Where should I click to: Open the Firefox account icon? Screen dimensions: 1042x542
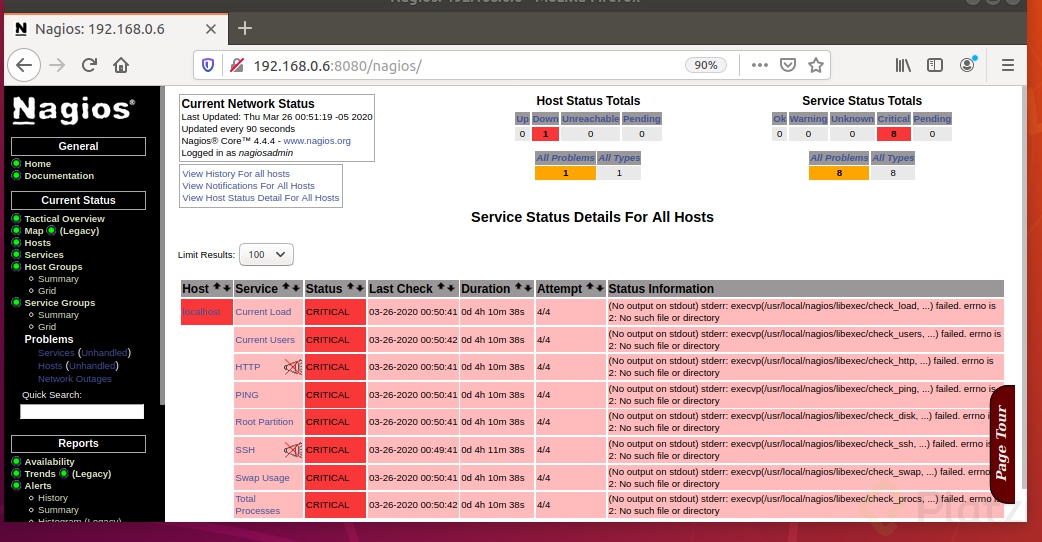pyautogui.click(x=968, y=64)
